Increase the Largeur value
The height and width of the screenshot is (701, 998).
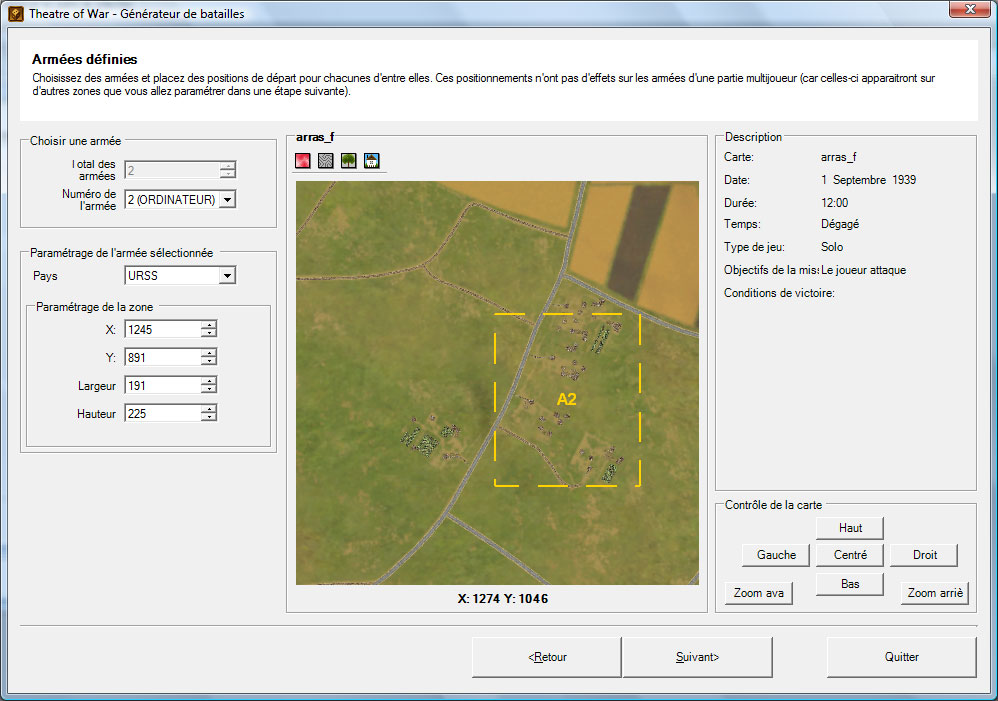(208, 381)
